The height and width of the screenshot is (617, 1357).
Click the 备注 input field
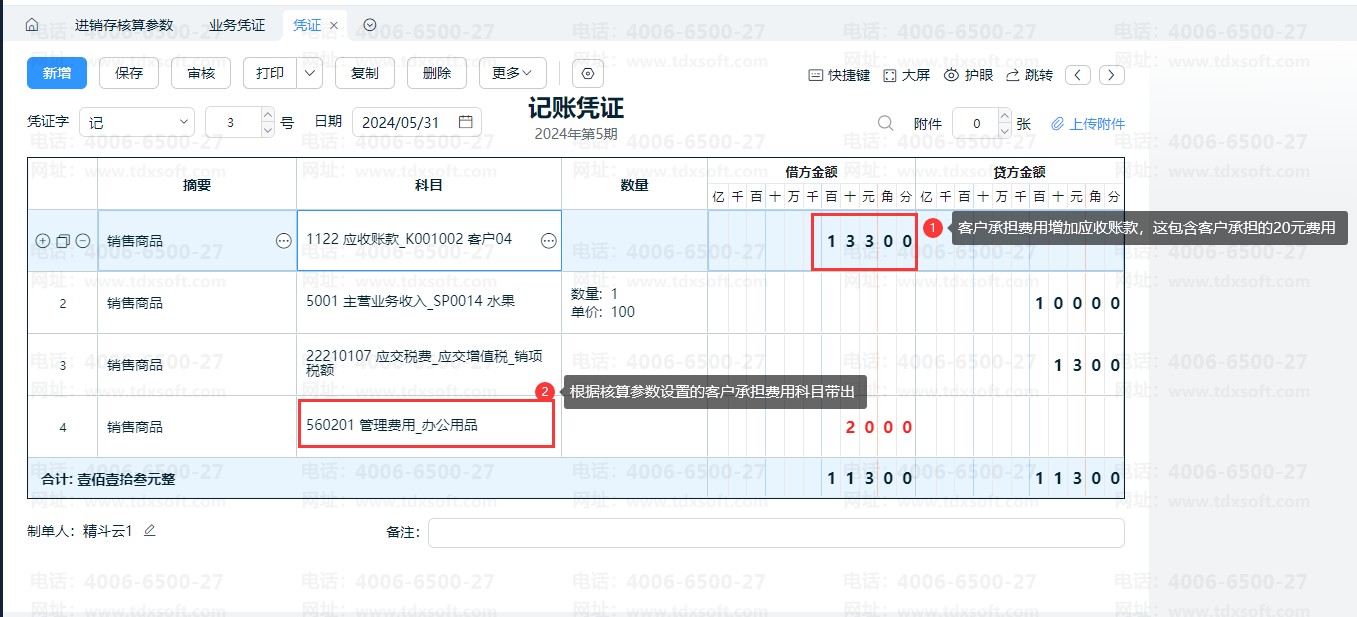[775, 533]
